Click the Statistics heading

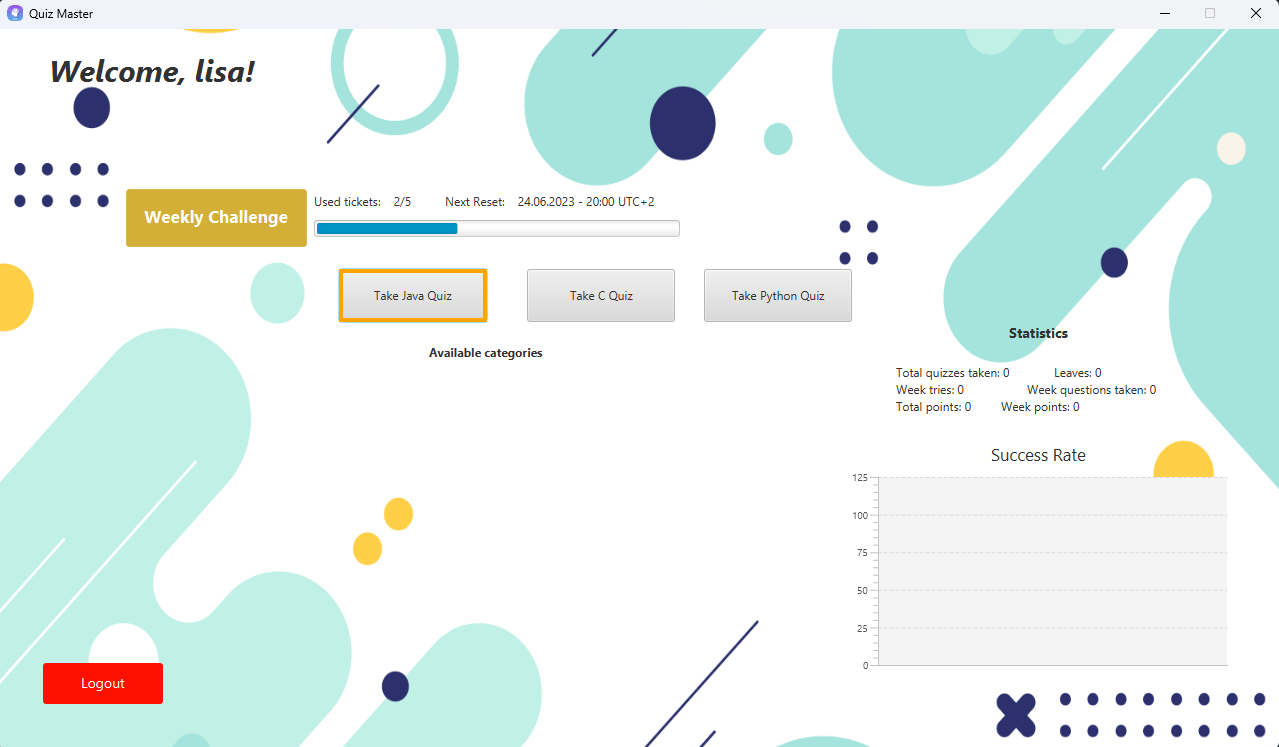pyautogui.click(x=1038, y=333)
